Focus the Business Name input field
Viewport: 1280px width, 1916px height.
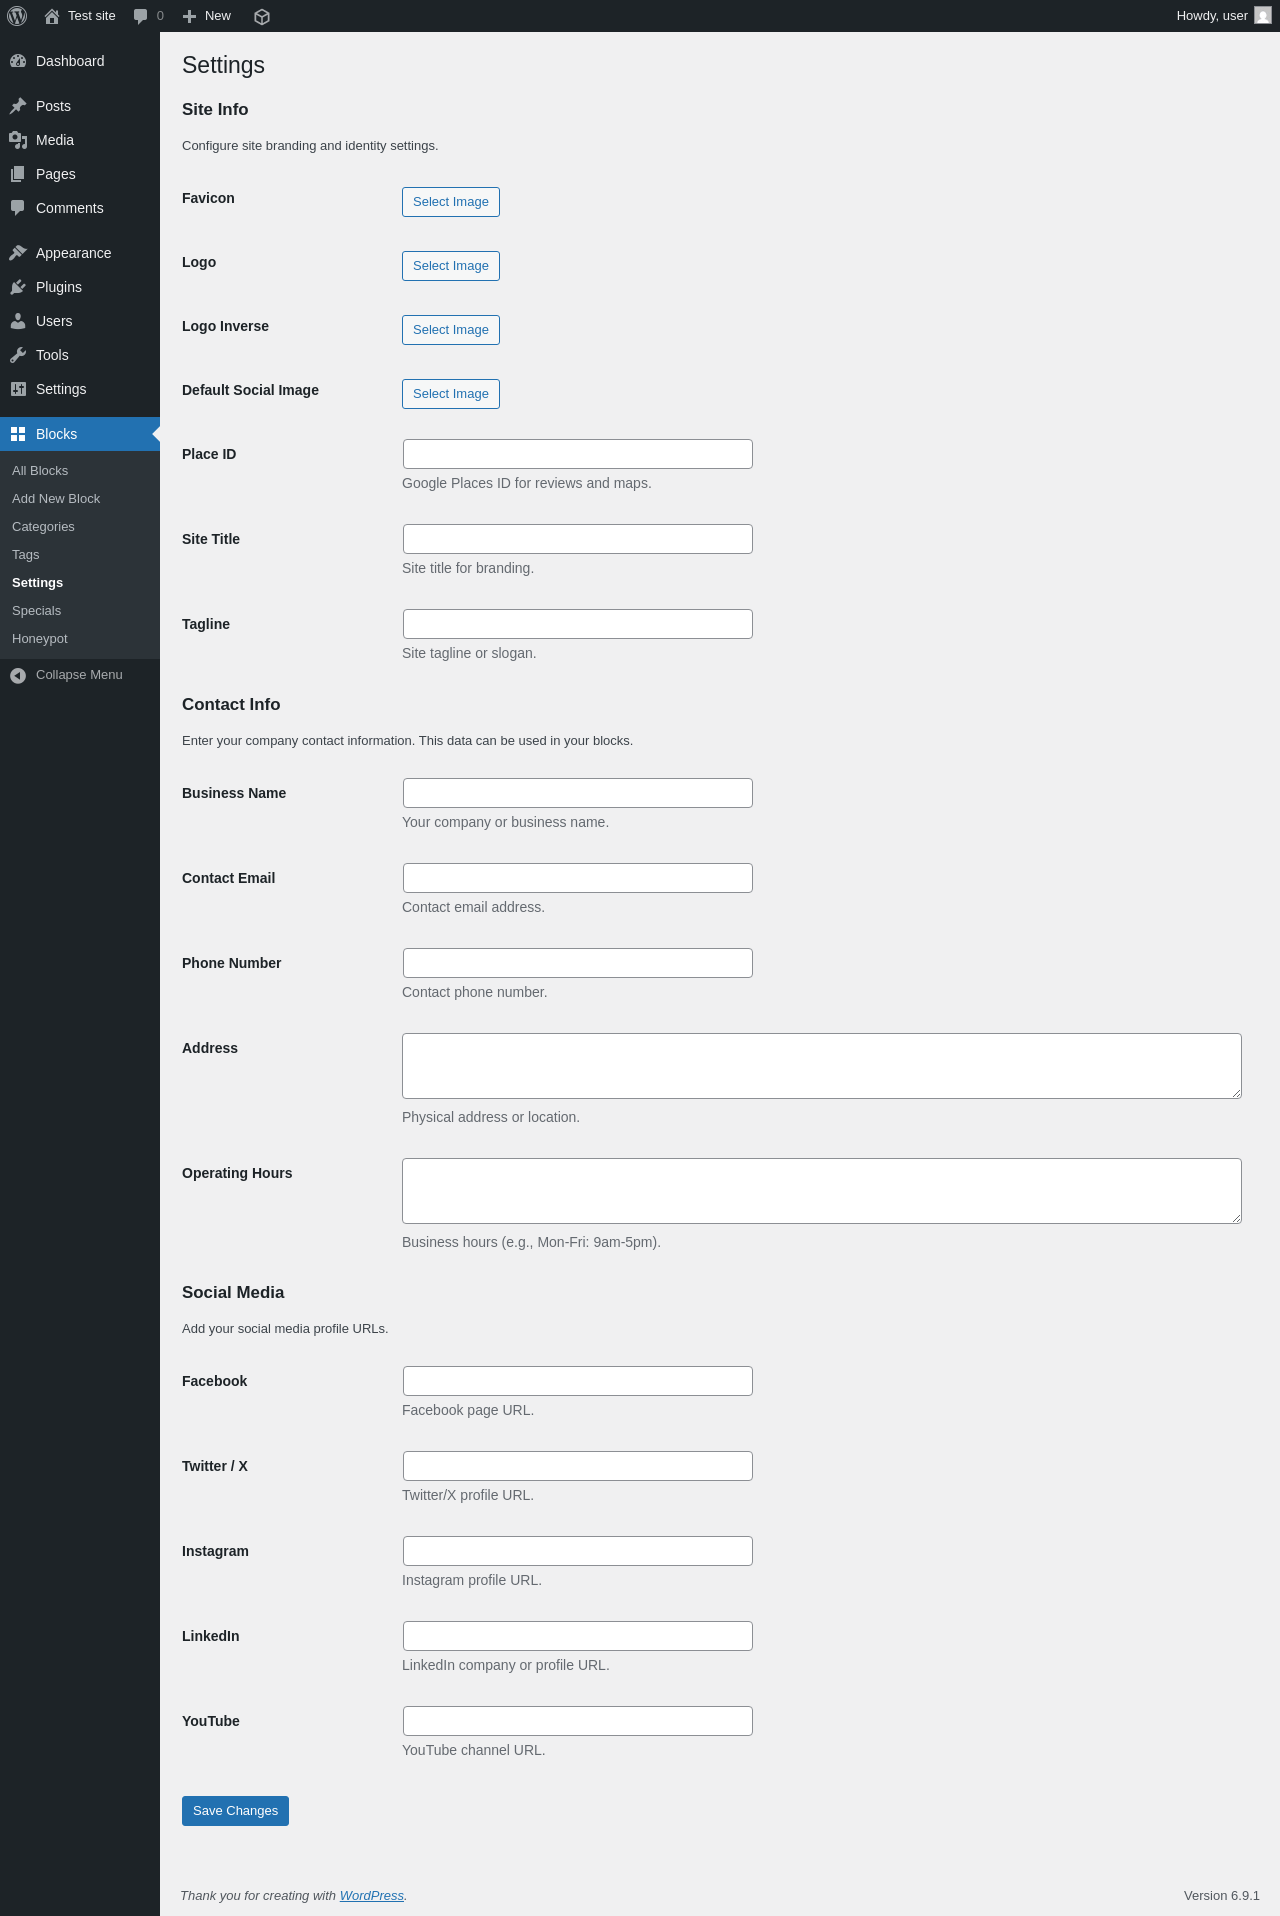click(578, 793)
